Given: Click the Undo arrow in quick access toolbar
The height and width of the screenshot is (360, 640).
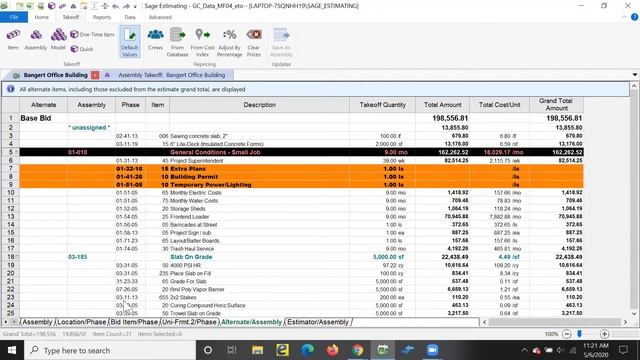Looking at the screenshot, I should click(x=116, y=6).
